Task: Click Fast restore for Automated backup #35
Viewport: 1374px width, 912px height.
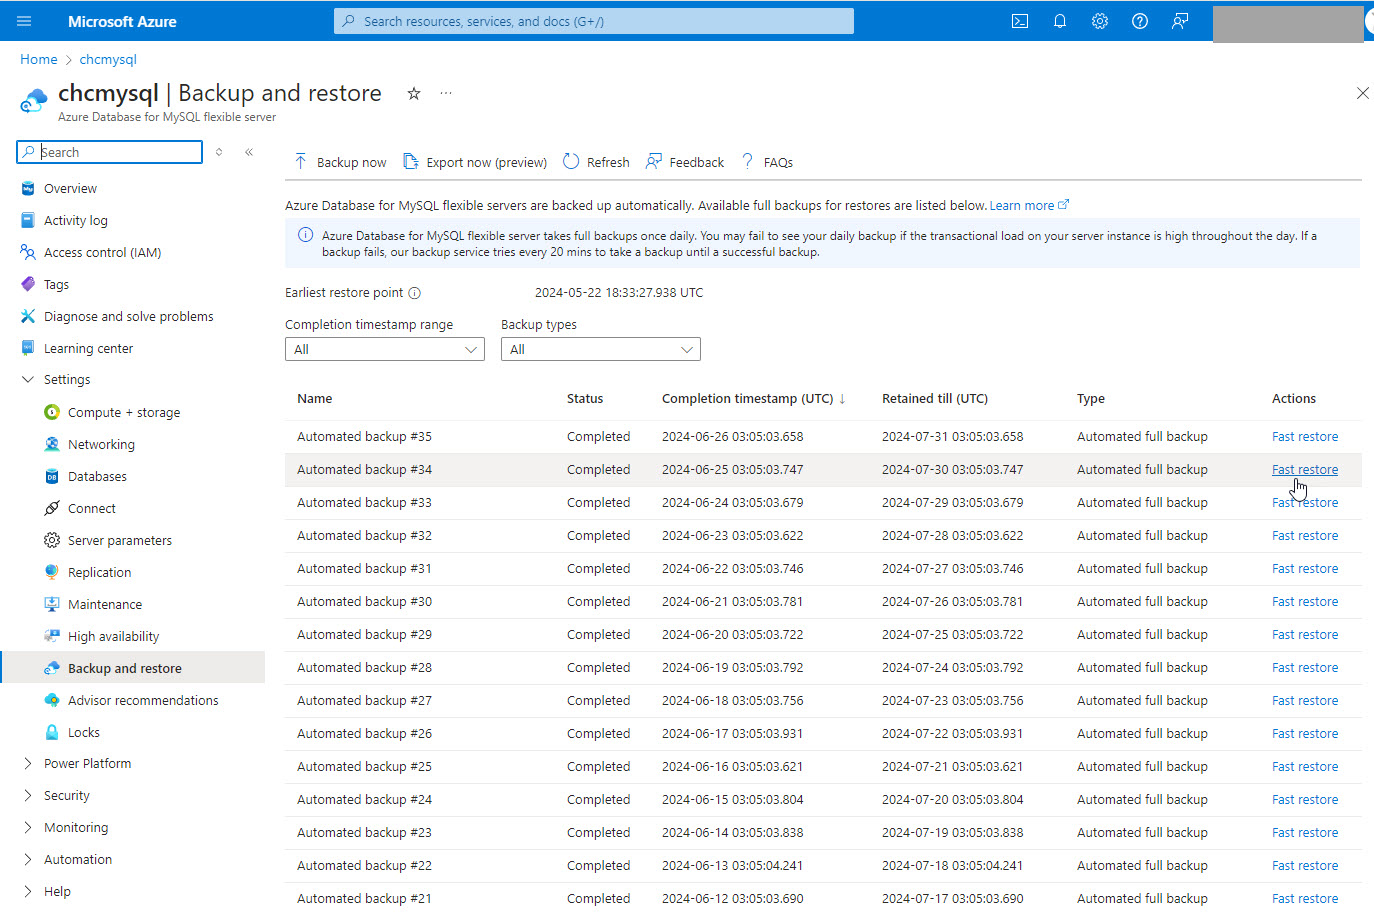Action: click(1305, 437)
